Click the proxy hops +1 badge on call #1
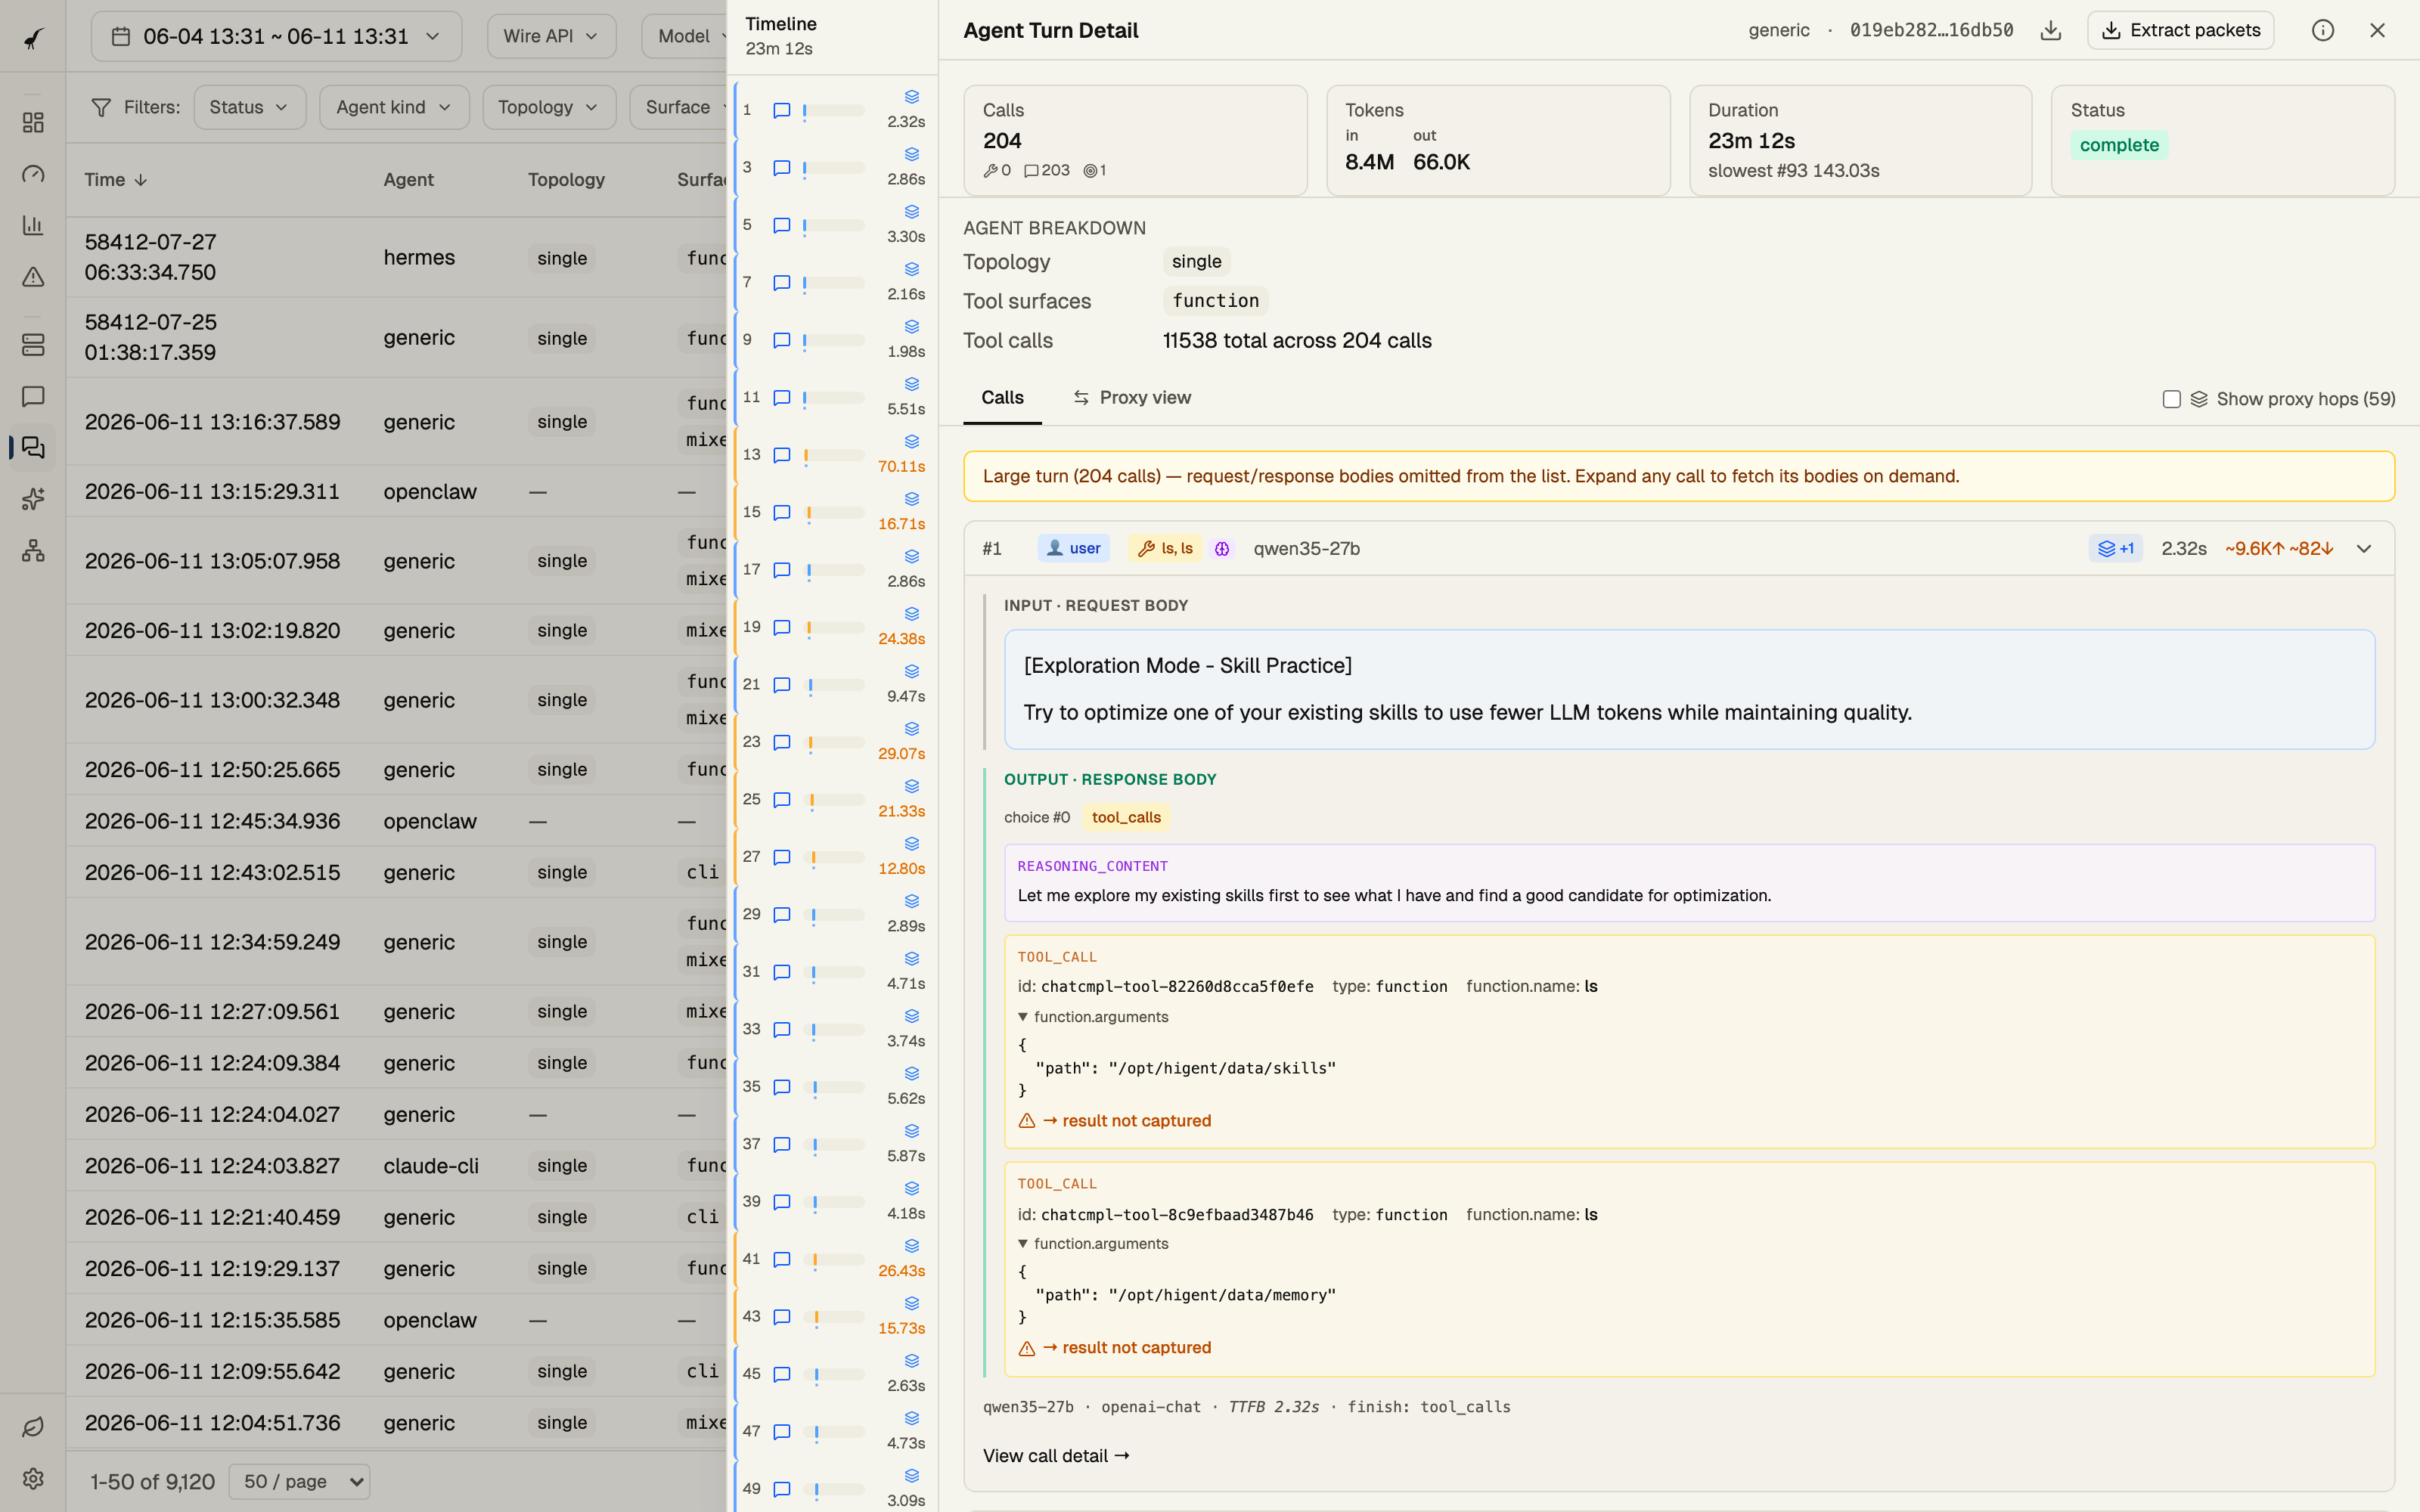Image resolution: width=2420 pixels, height=1512 pixels. [2115, 548]
